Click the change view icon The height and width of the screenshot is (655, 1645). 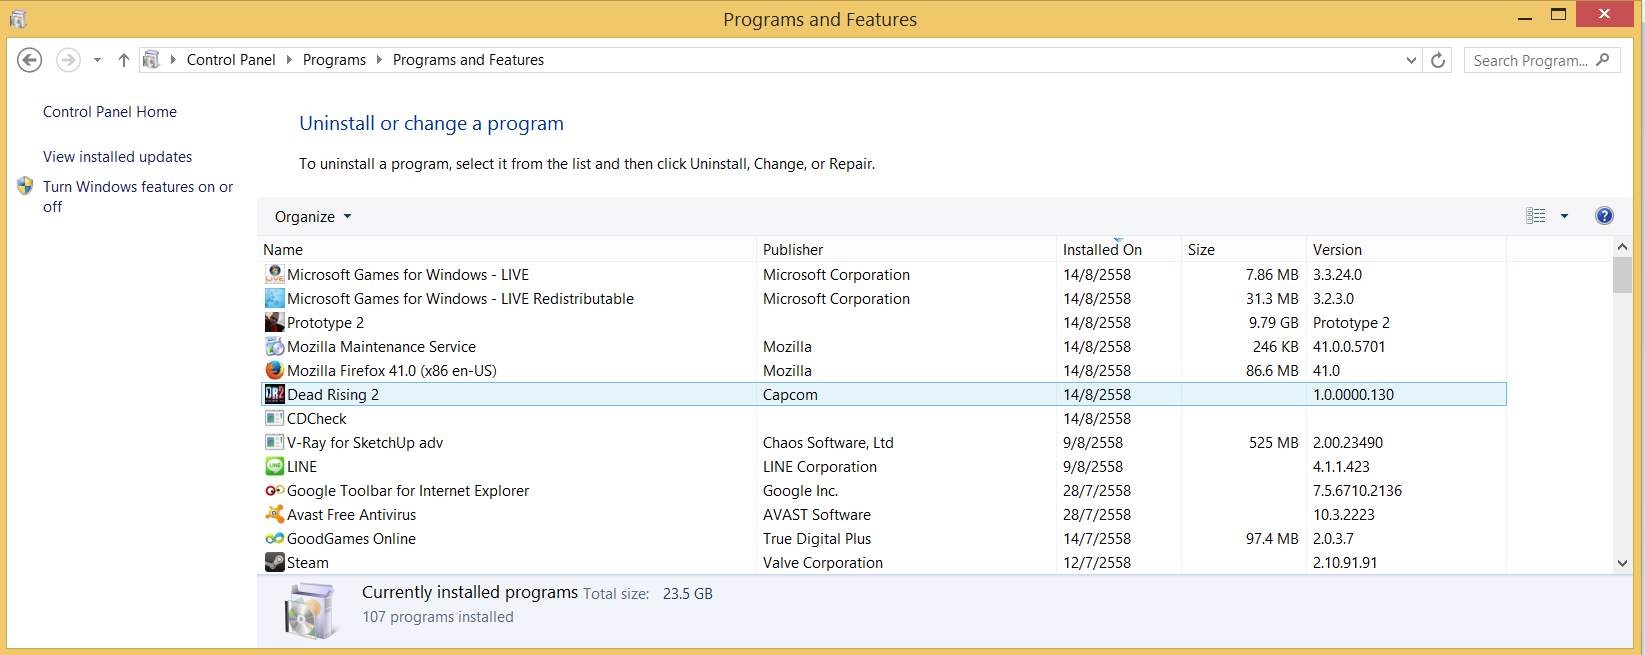point(1536,216)
